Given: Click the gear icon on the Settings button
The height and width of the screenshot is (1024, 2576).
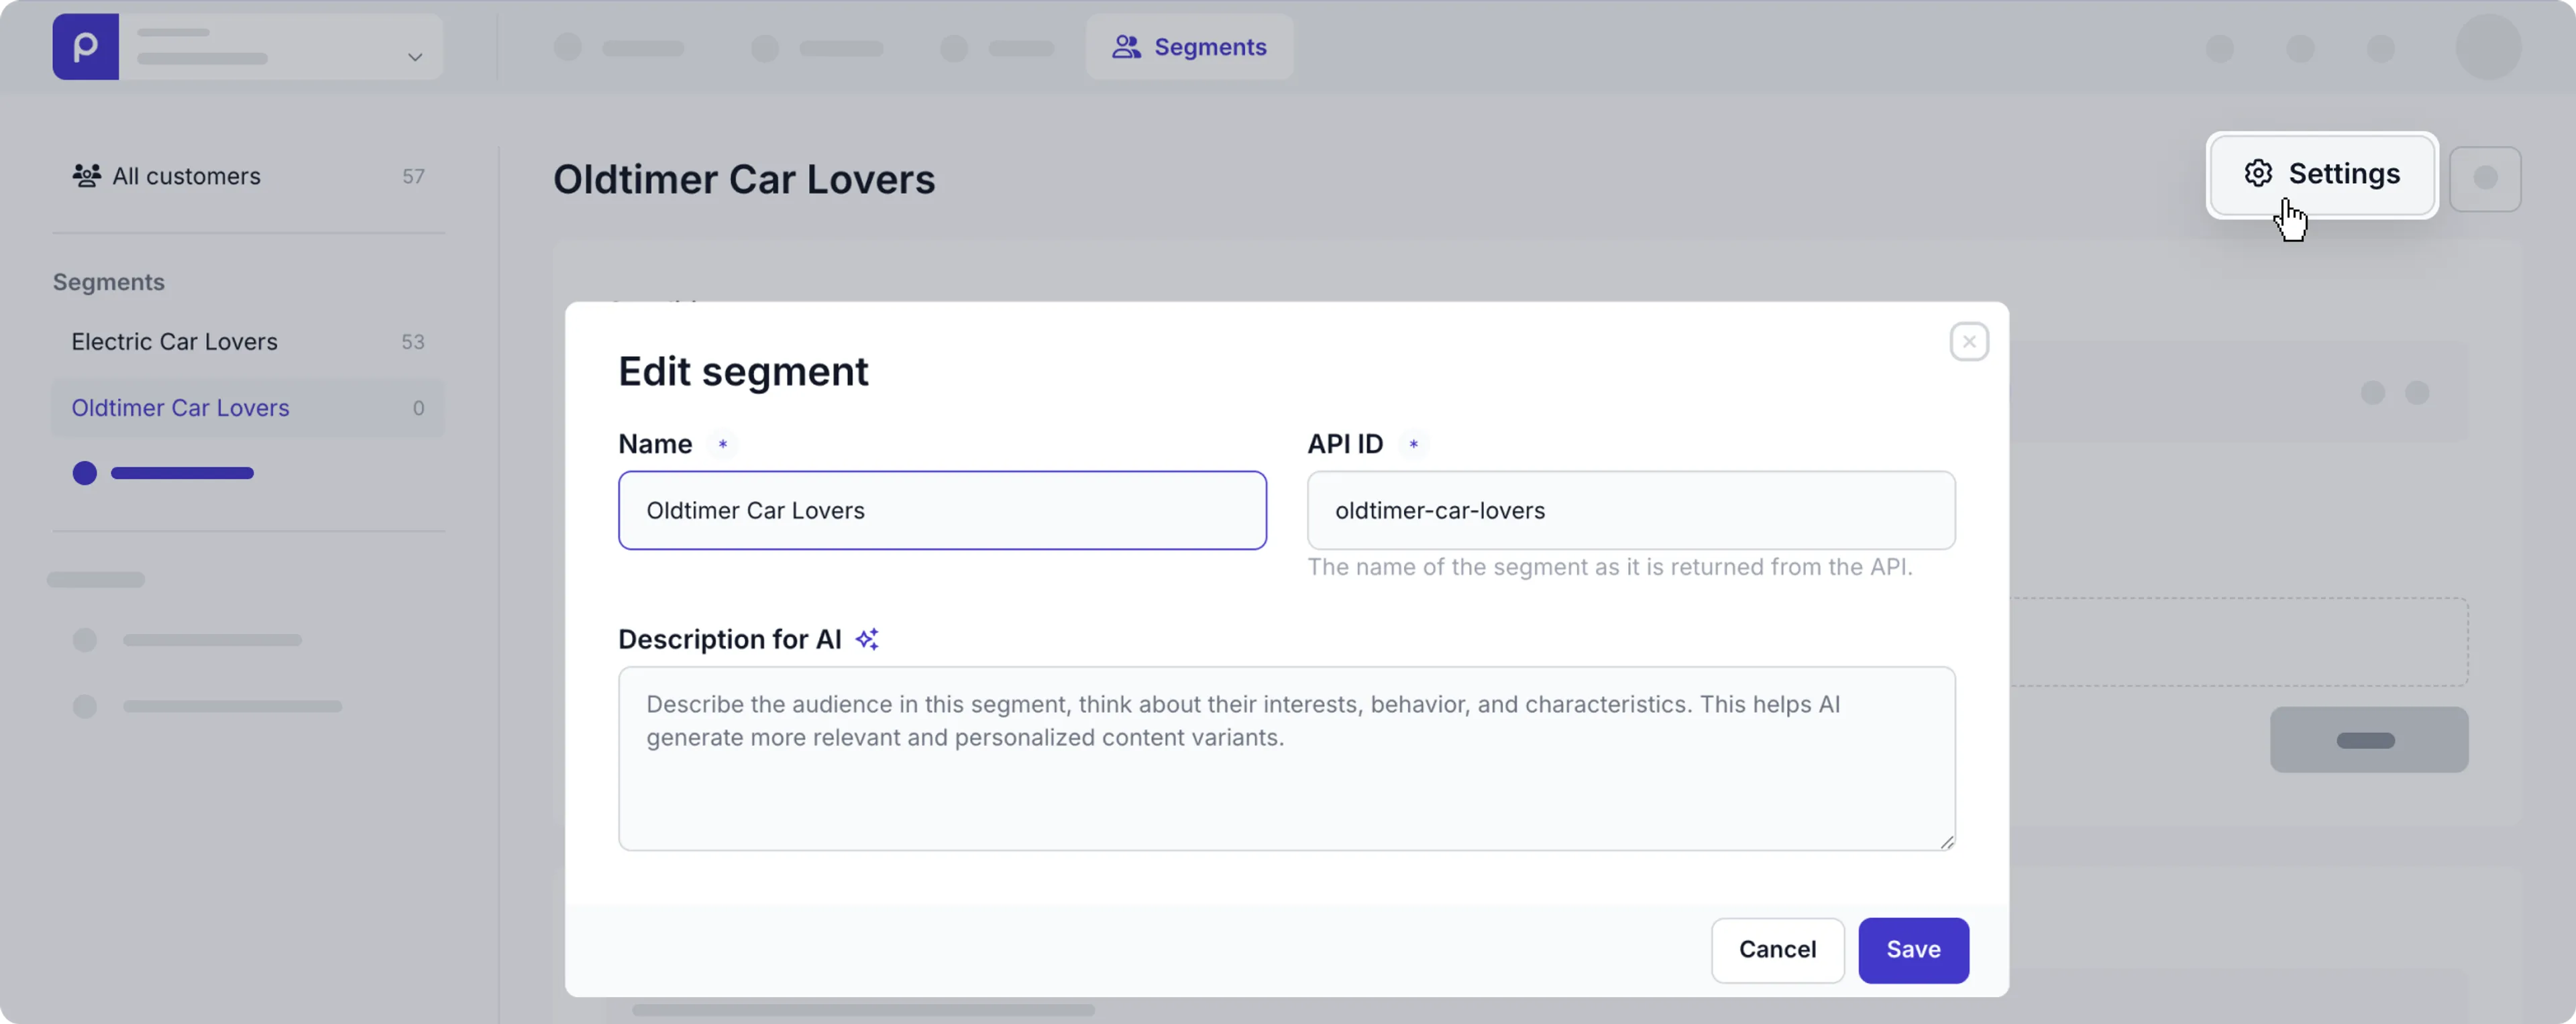Looking at the screenshot, I should pos(2258,172).
